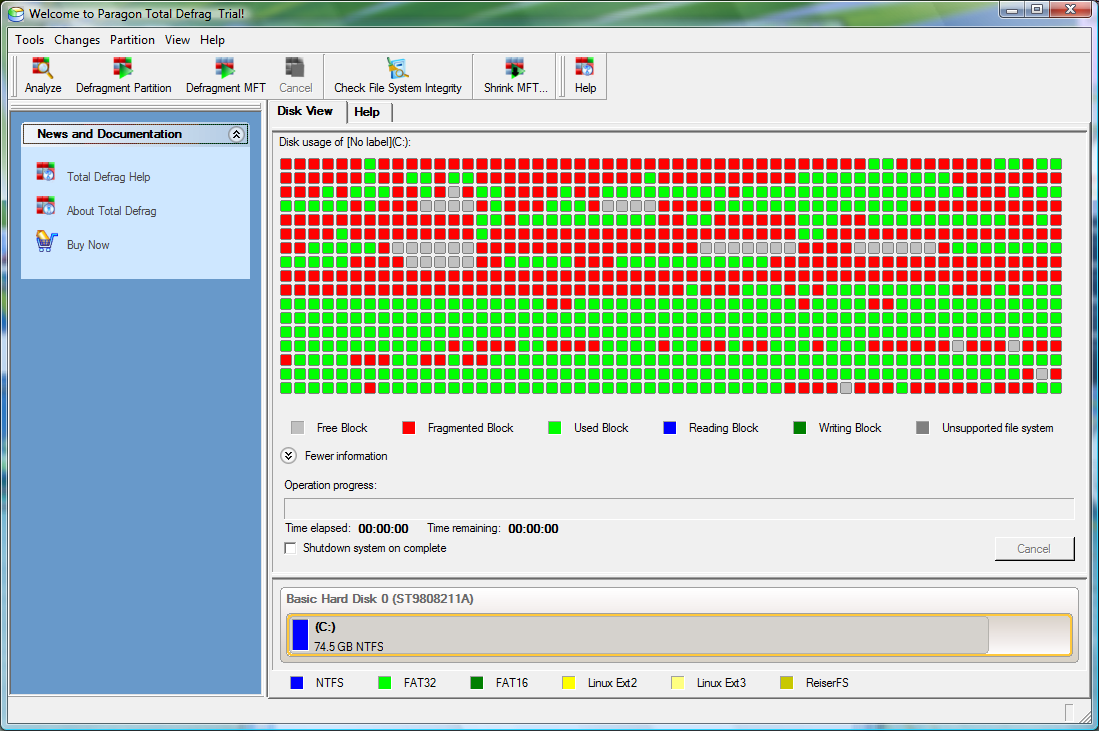Click the 'Disk usage of [No label](C:):' label
The image size is (1099, 731).
345,142
